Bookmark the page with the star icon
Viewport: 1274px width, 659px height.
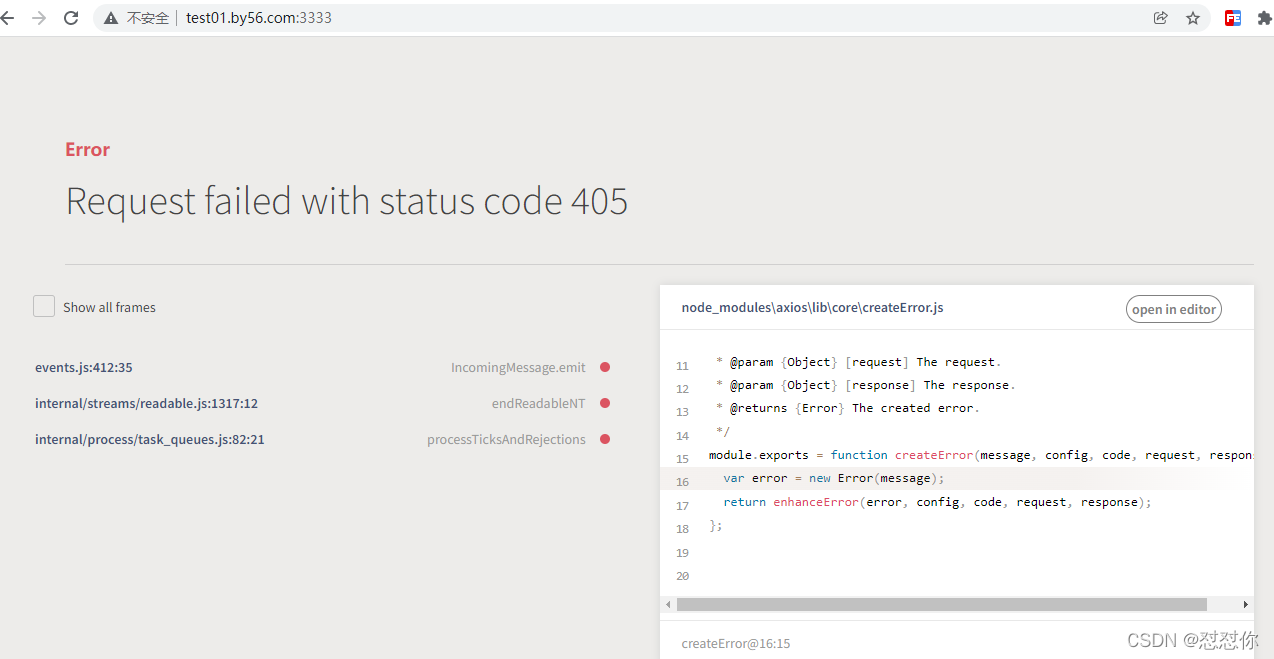tap(1193, 18)
